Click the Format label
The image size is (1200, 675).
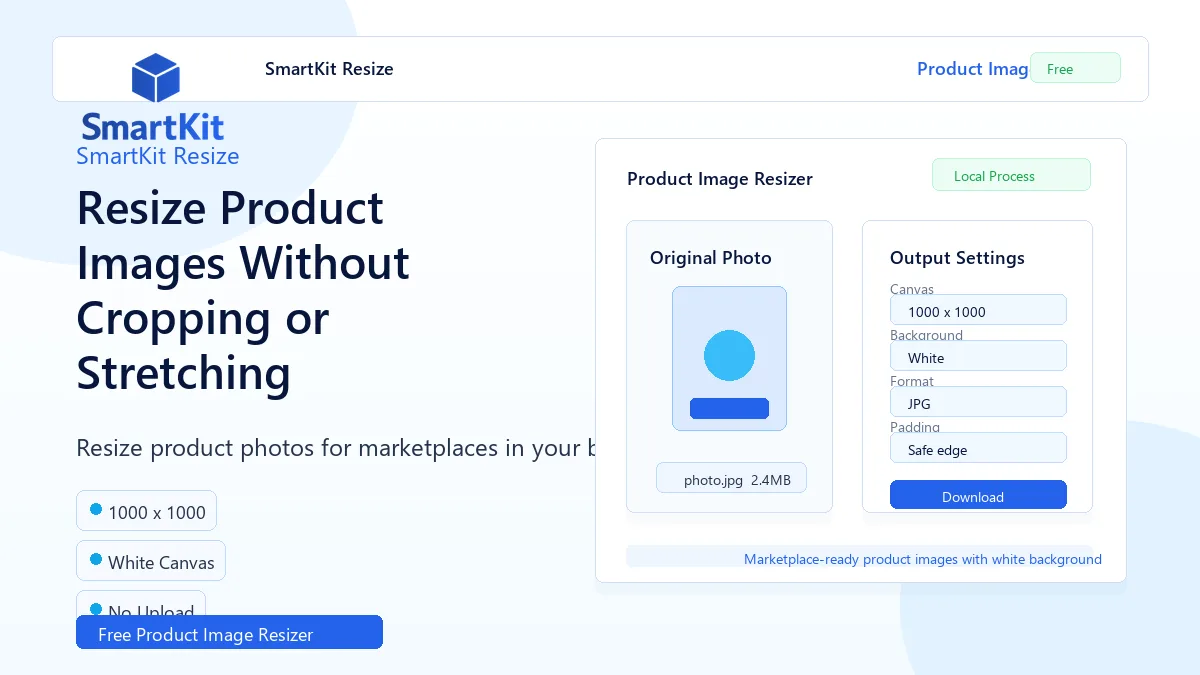click(x=912, y=381)
